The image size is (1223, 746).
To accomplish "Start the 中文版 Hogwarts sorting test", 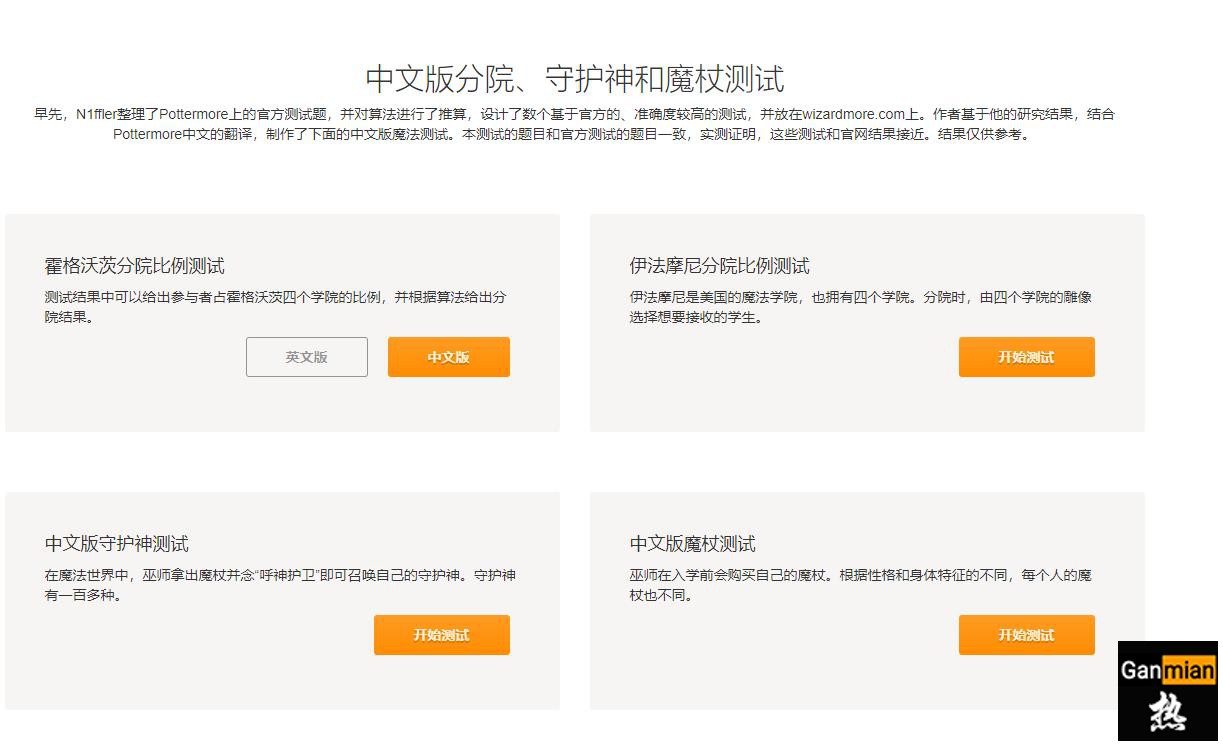I will (x=448, y=357).
